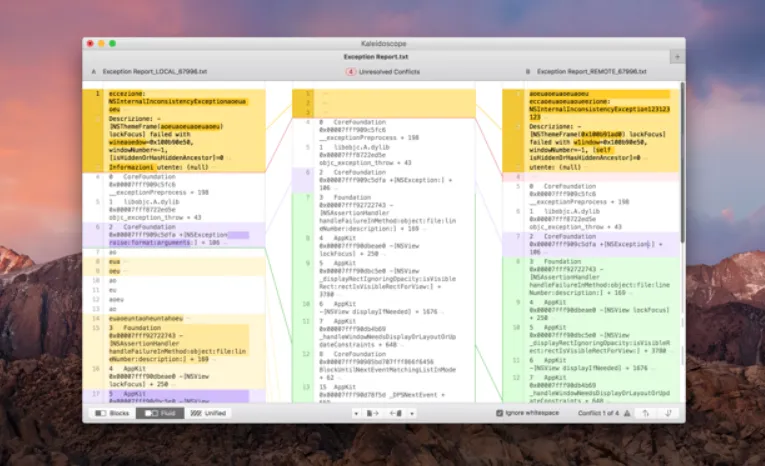Click the red 4 unresolved conflicts badge
This screenshot has width=765, height=466.
click(350, 72)
